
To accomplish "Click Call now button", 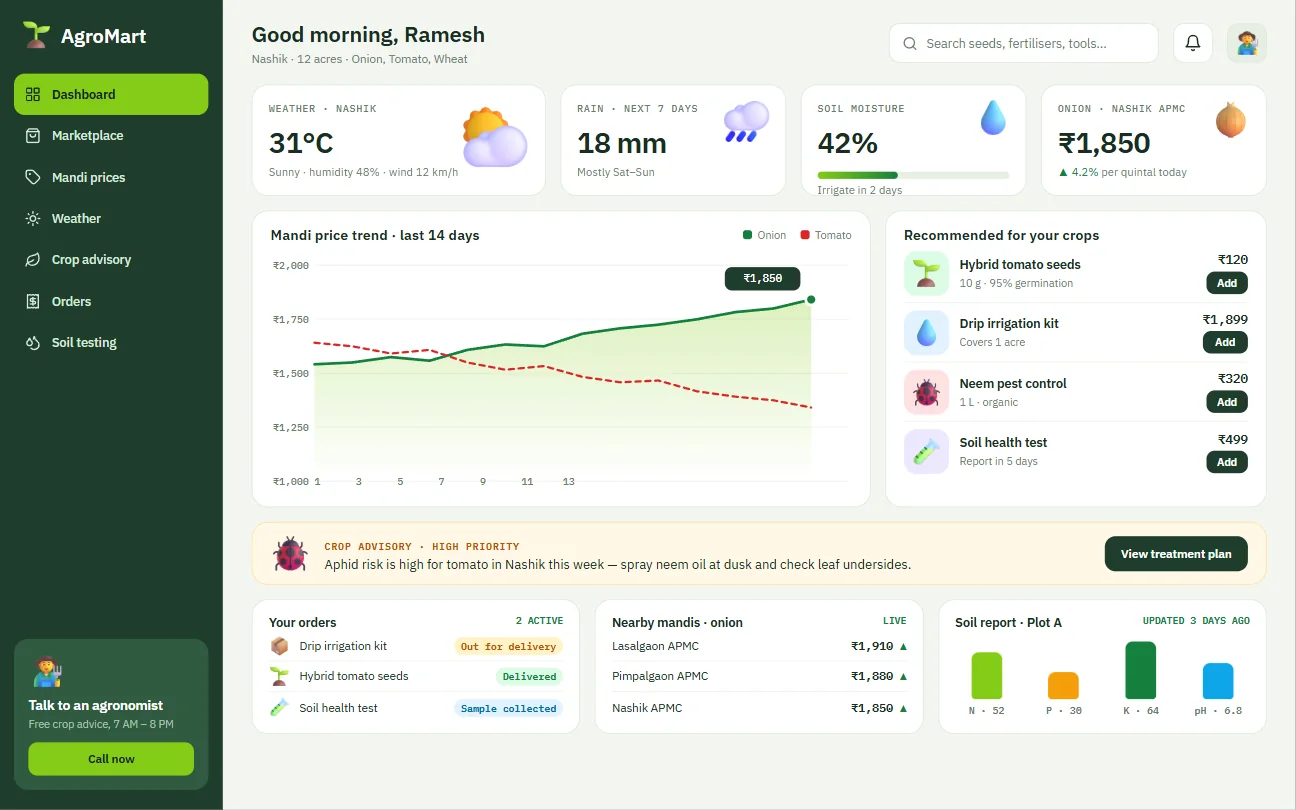I will [x=111, y=759].
